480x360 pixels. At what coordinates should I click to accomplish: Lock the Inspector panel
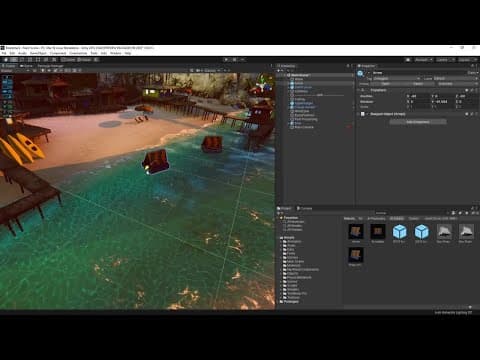[x=472, y=66]
